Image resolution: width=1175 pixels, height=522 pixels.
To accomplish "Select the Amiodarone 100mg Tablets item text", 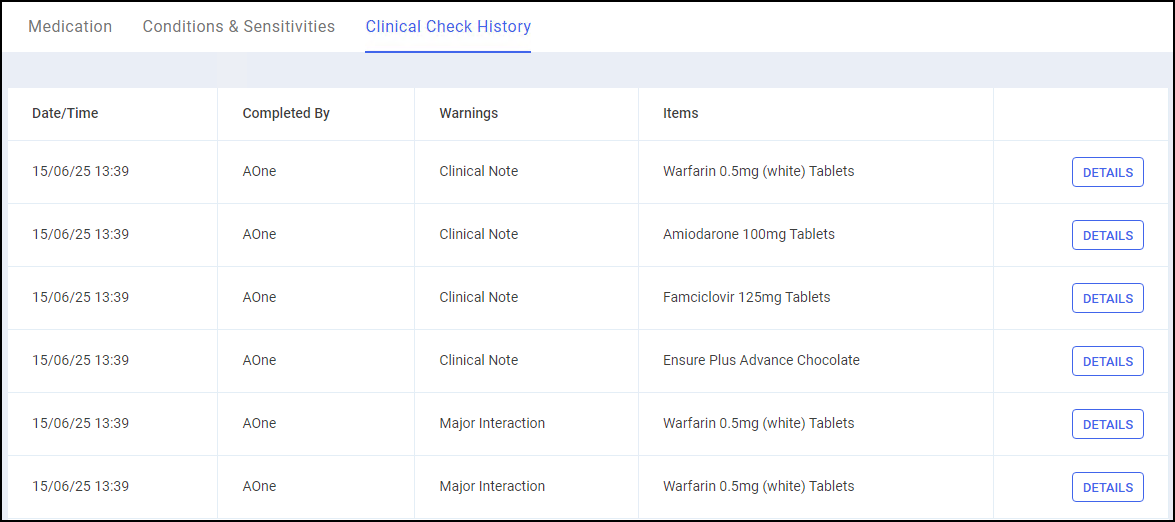I will (x=748, y=234).
